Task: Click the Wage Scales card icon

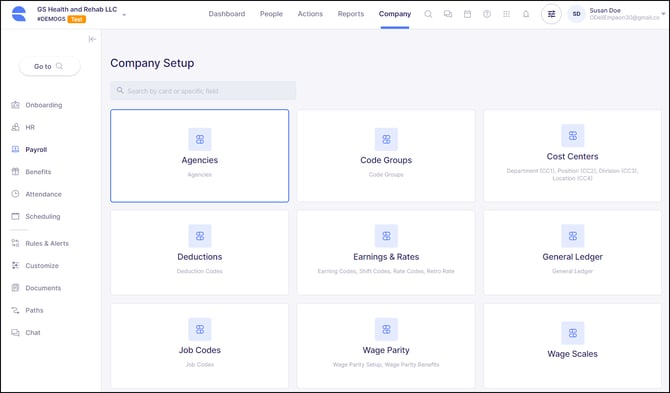Action: 573,333
